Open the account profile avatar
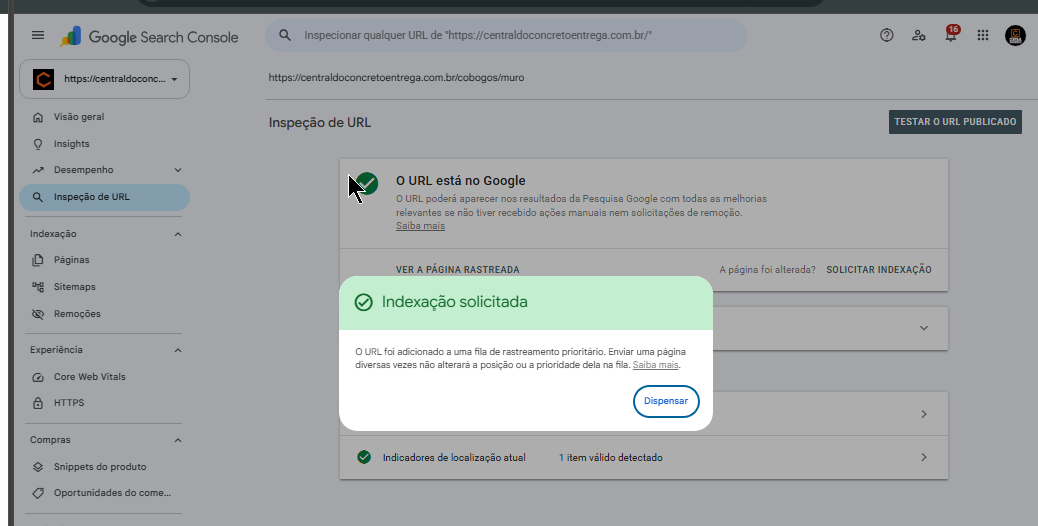Image resolution: width=1038 pixels, height=526 pixels. pos(1015,36)
